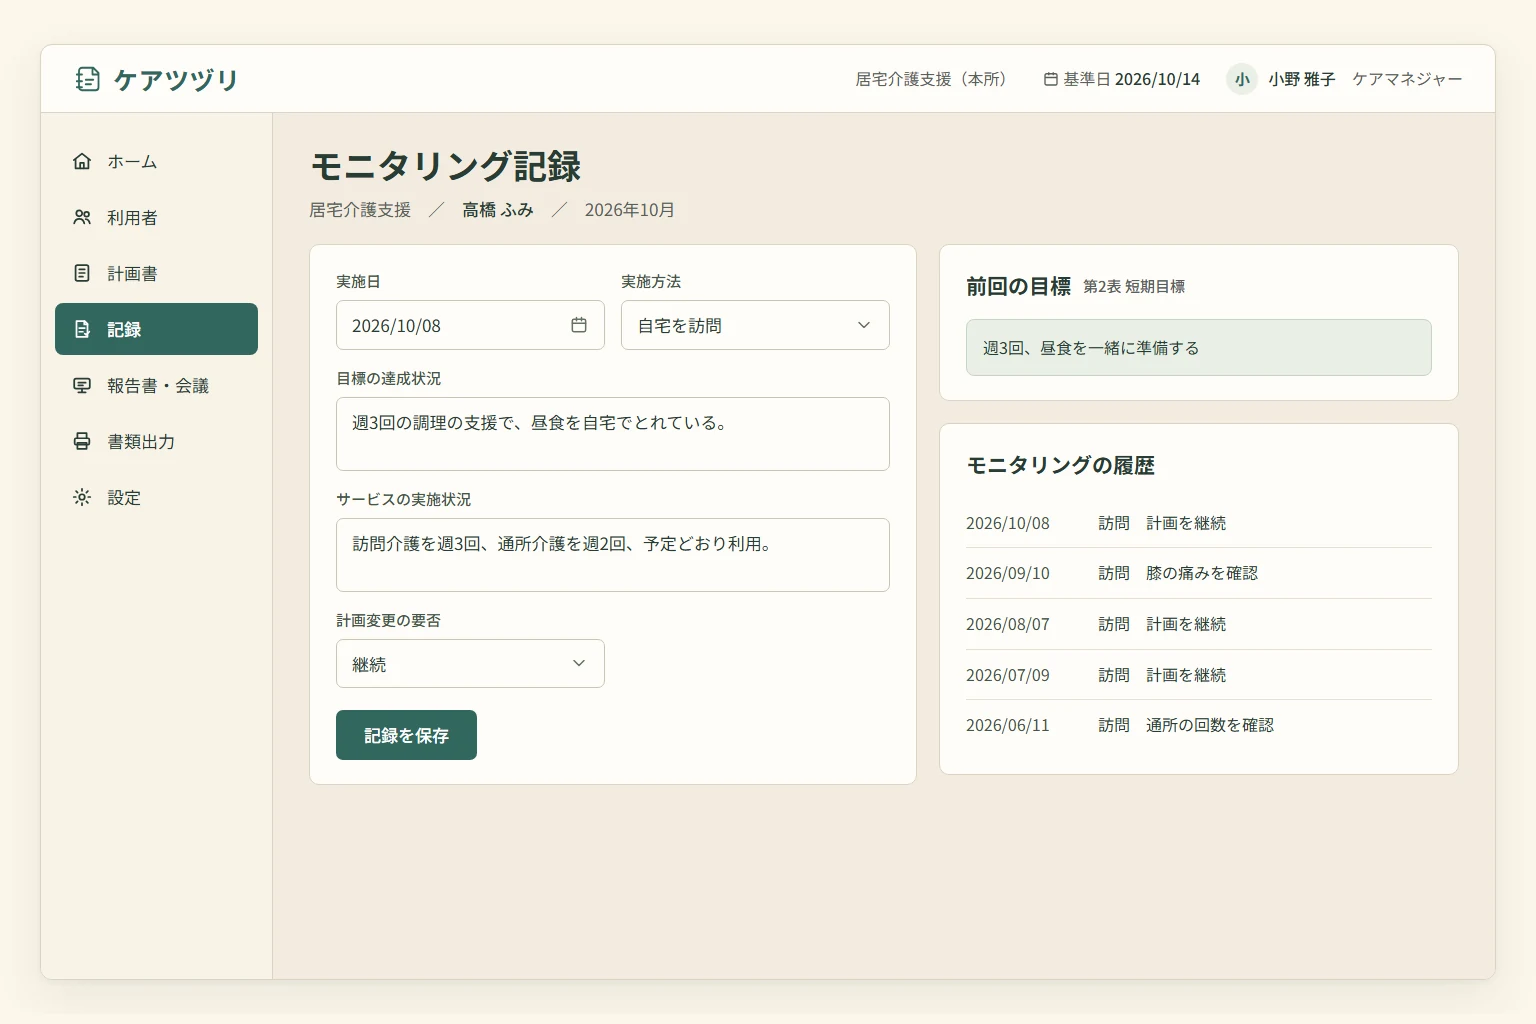
Task: Click the record file icon beside 記録
Action: (82, 329)
